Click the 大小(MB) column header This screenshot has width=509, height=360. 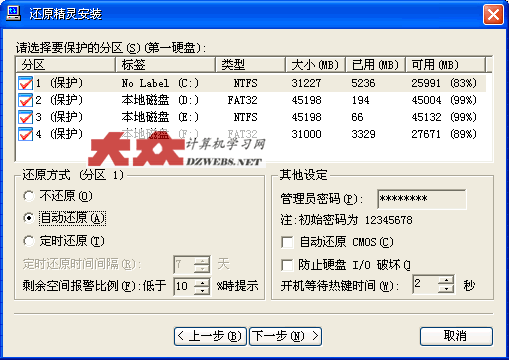(315, 65)
